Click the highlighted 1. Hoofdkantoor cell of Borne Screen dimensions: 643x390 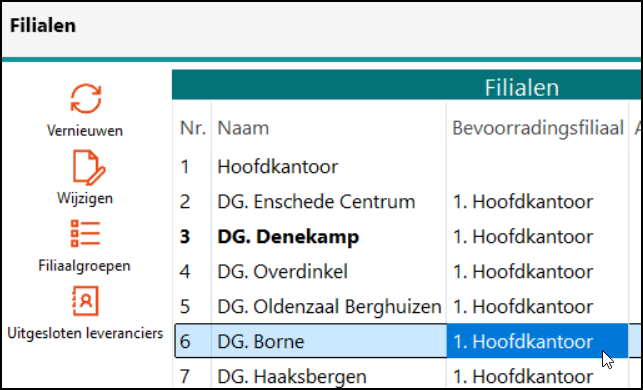(x=537, y=341)
